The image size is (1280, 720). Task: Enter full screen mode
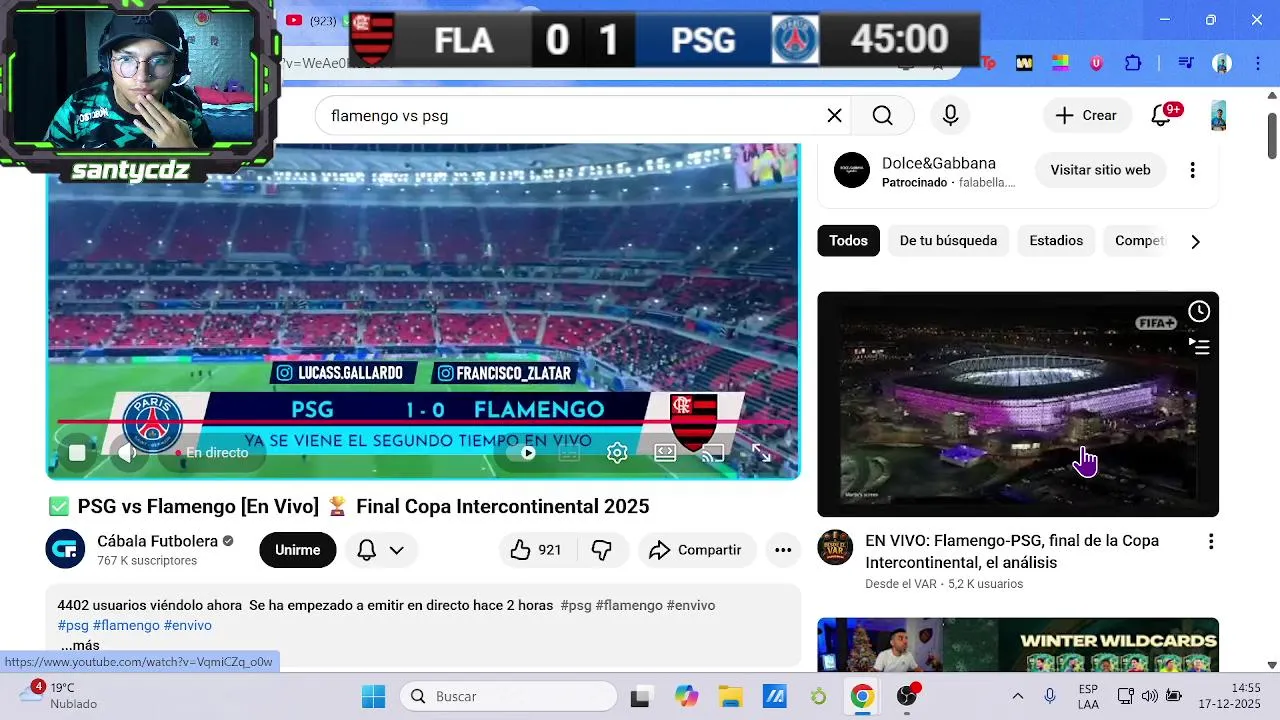coord(761,453)
